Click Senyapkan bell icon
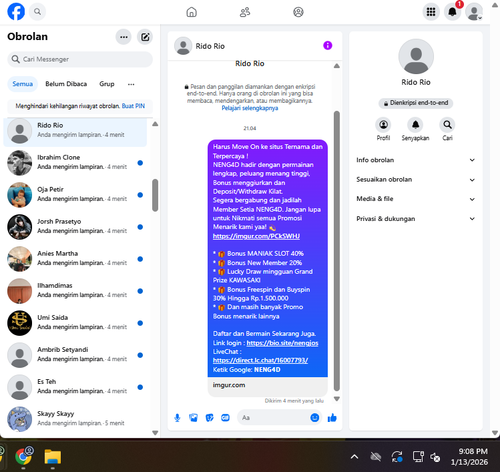Viewport: 500px width, 472px height. point(415,125)
